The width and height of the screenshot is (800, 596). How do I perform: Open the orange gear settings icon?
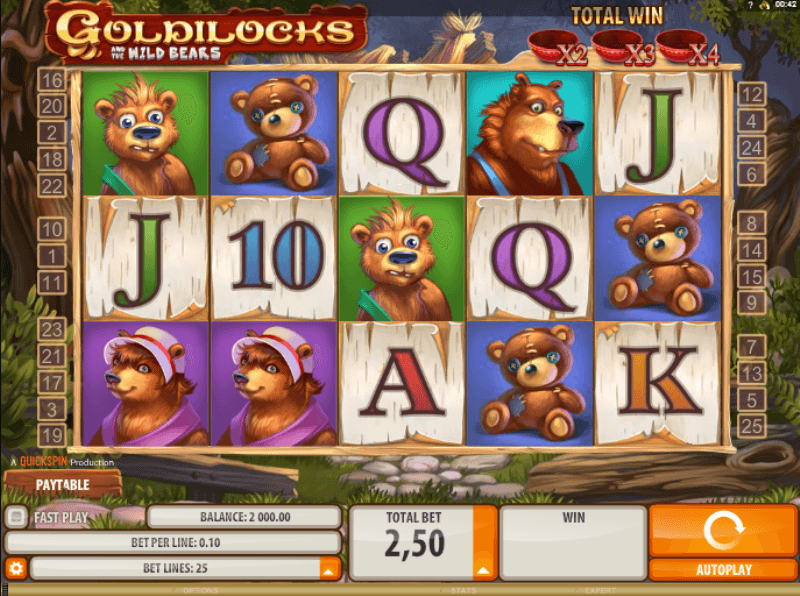(x=15, y=568)
